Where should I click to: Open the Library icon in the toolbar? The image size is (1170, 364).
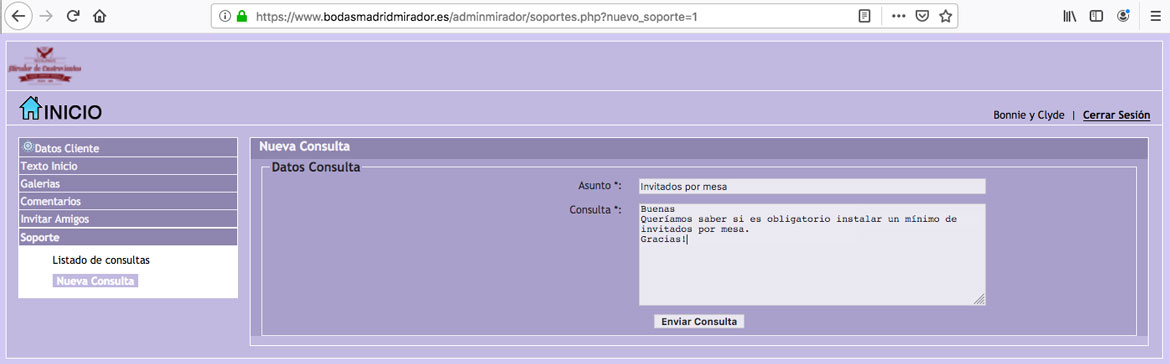[1070, 16]
